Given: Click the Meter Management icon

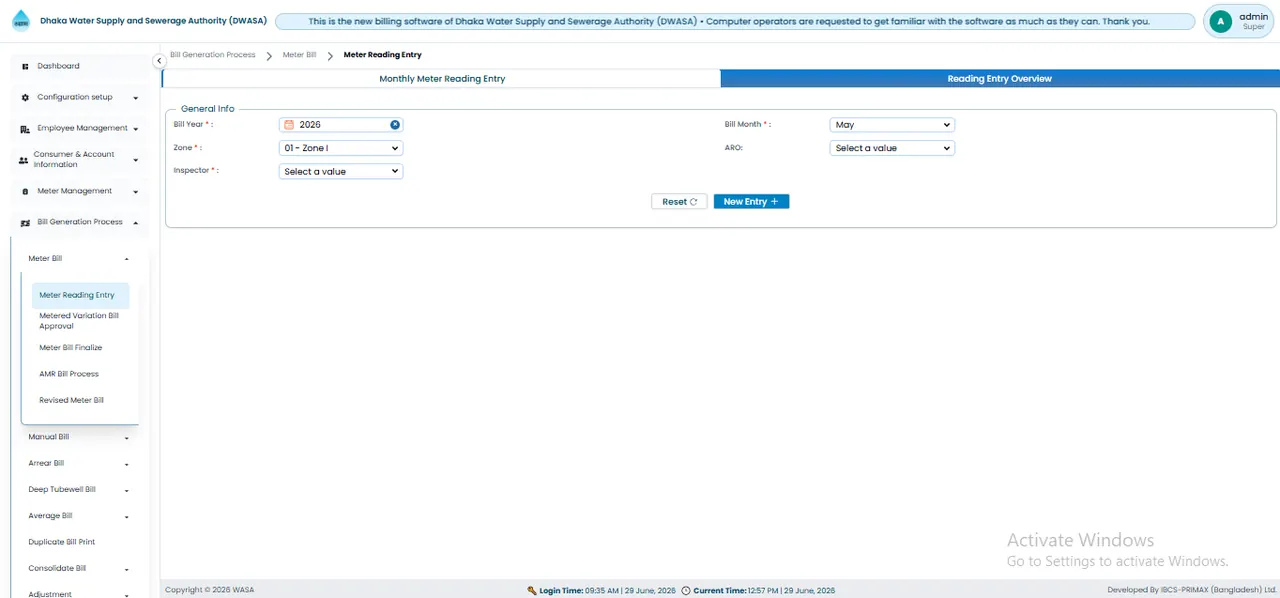Looking at the screenshot, I should coord(25,191).
